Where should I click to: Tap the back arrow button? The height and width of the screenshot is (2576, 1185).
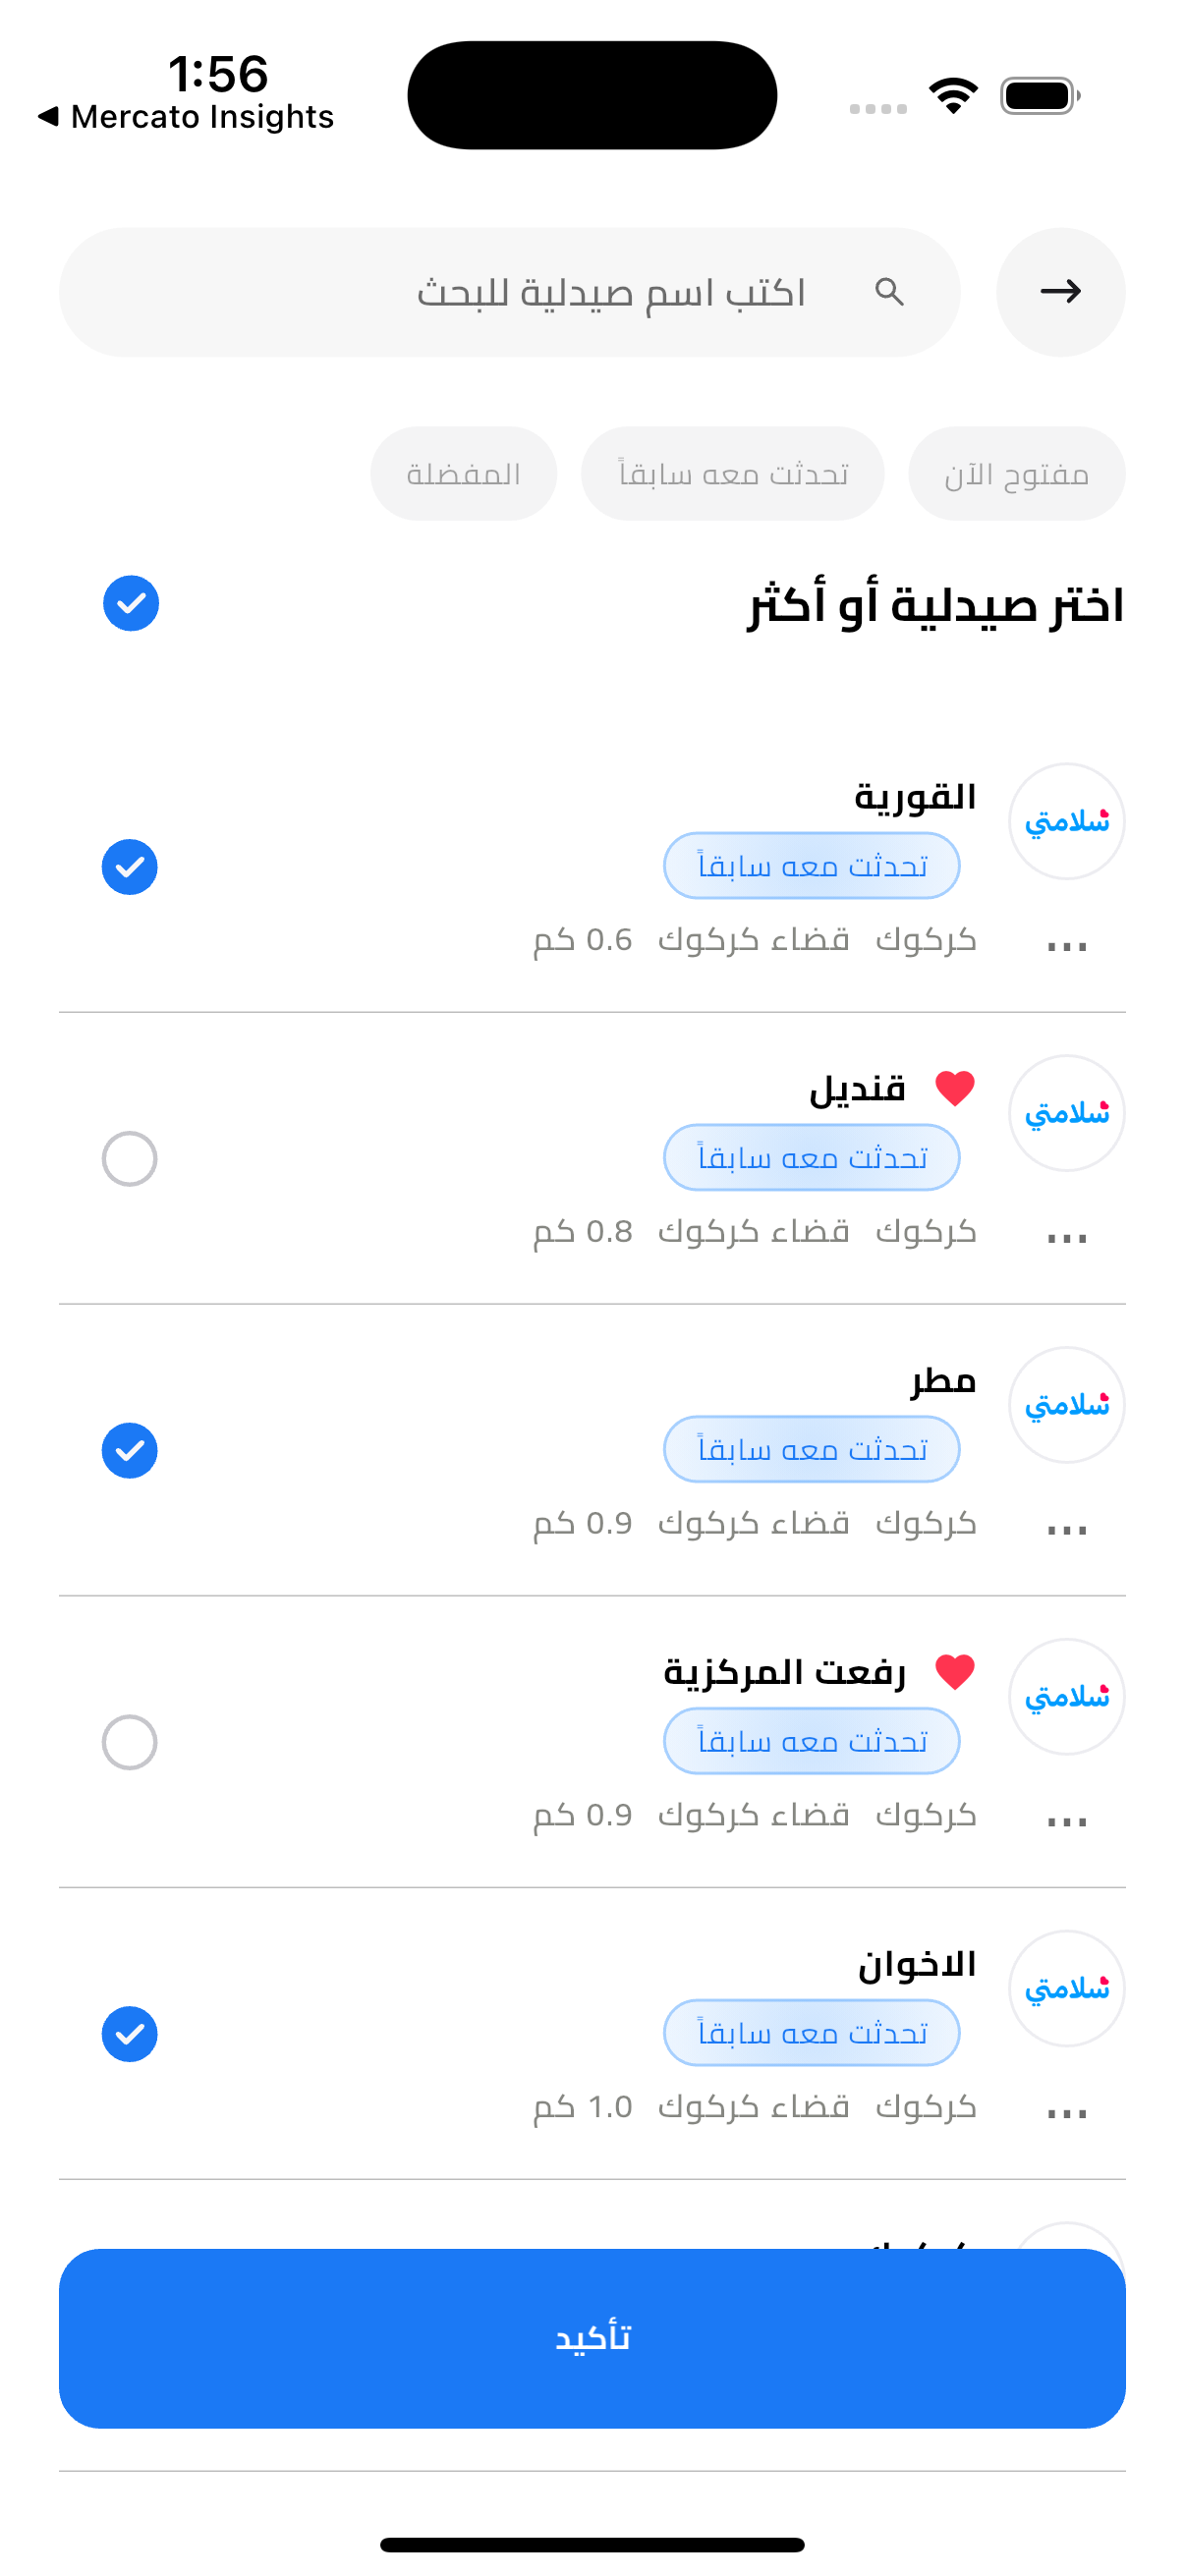coord(1060,292)
